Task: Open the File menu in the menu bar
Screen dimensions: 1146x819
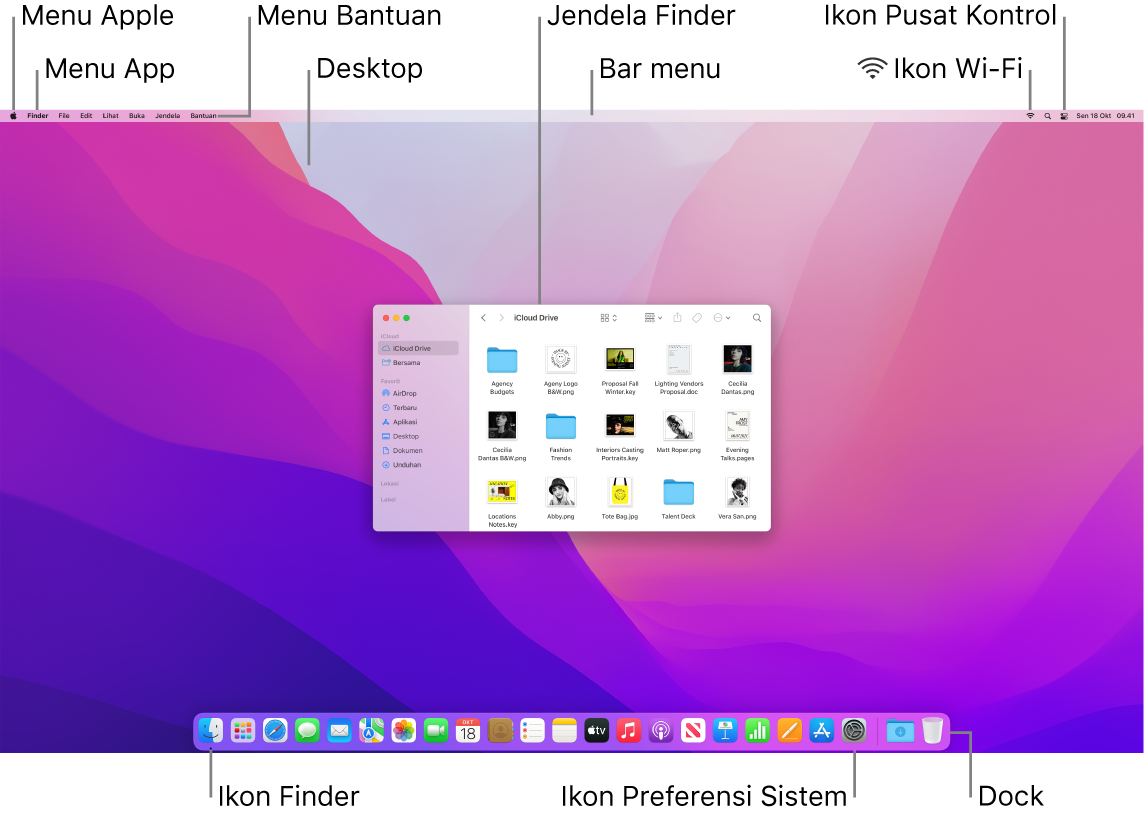Action: 63,115
